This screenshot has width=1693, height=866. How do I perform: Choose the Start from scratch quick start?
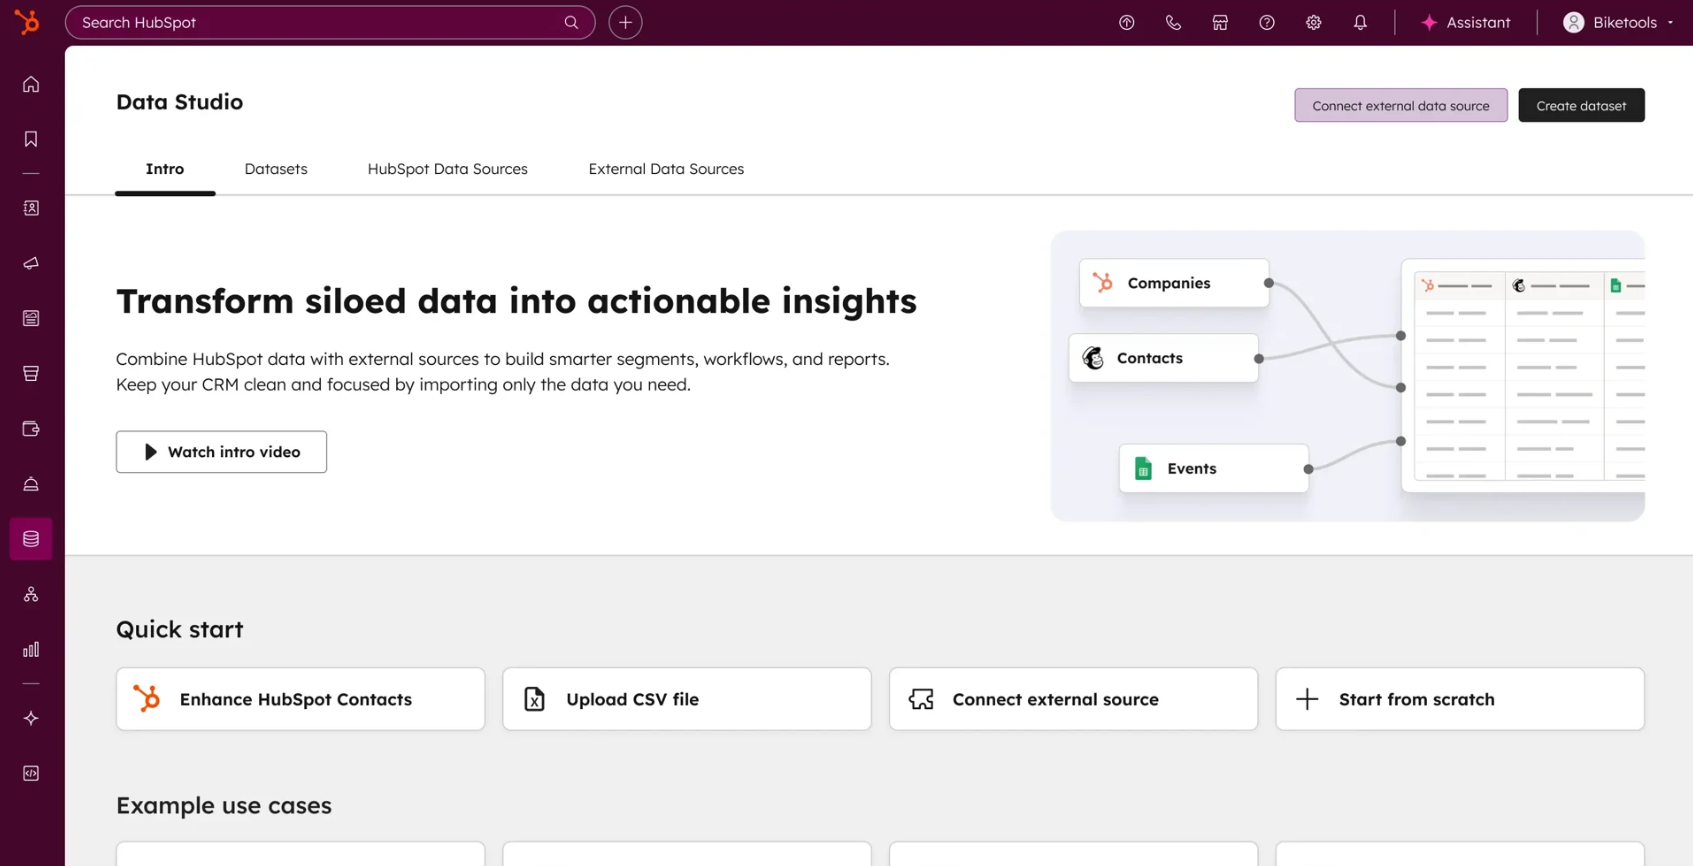1460,699
